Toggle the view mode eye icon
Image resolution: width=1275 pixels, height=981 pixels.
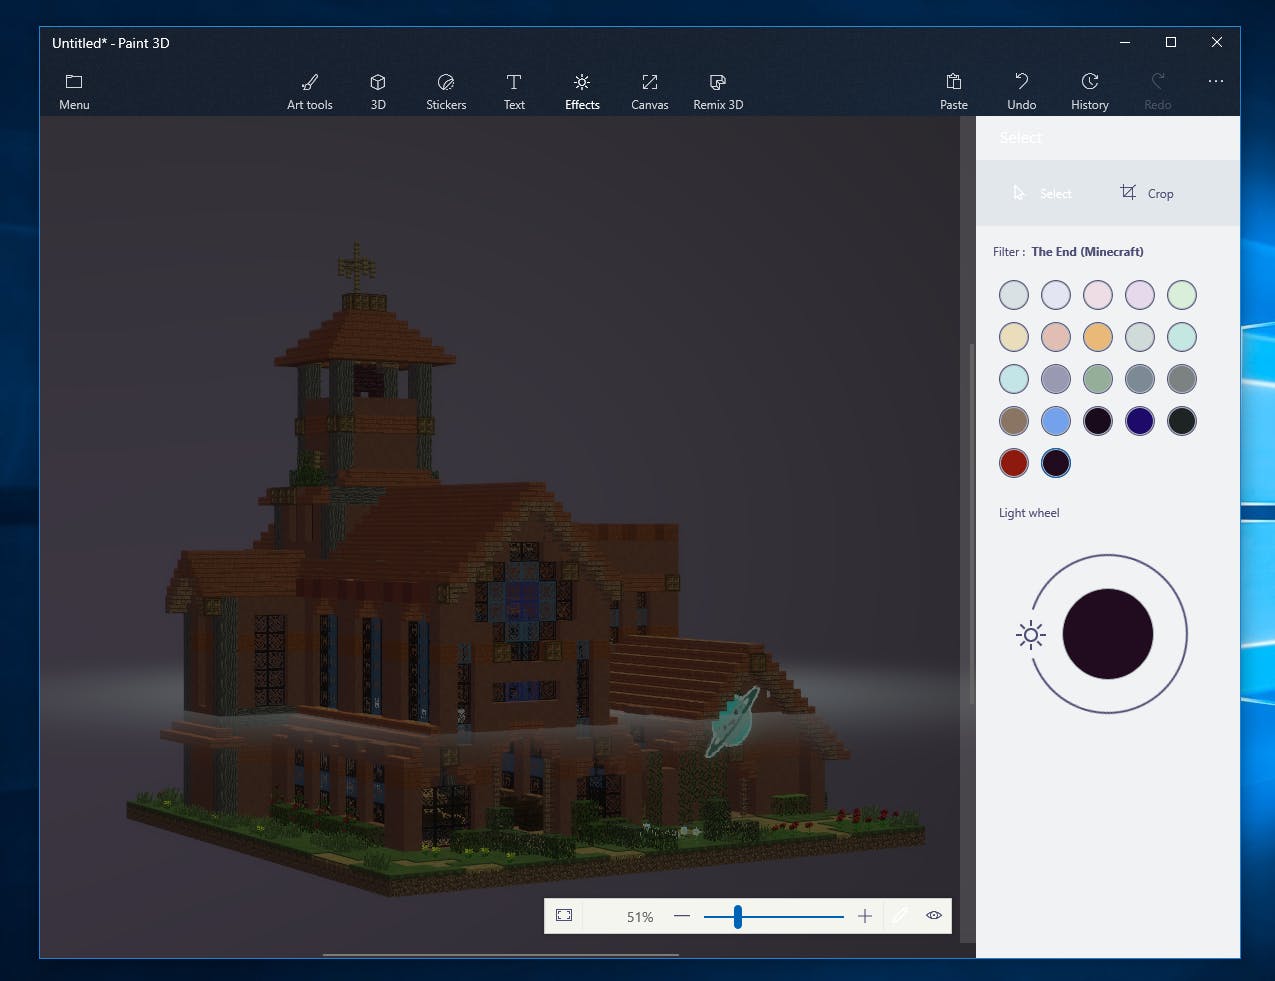pyautogui.click(x=934, y=915)
